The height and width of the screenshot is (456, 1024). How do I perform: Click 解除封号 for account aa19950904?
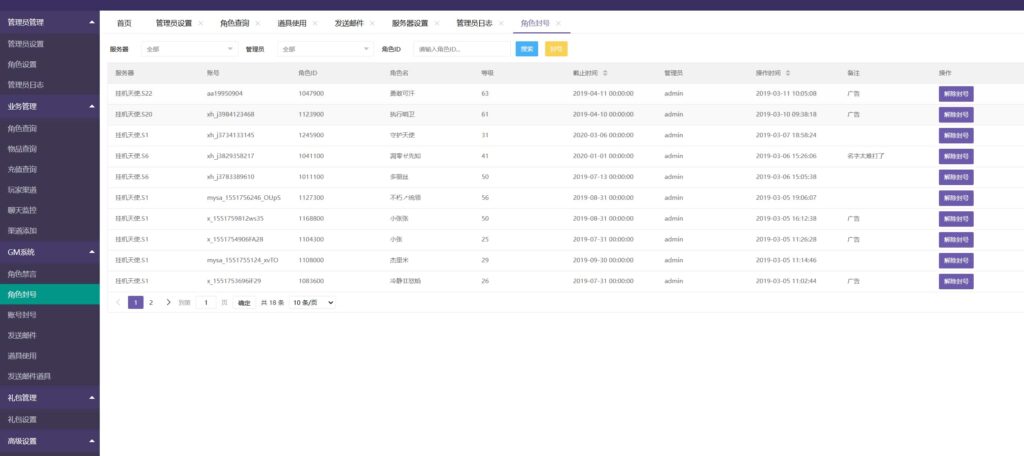click(x=956, y=93)
